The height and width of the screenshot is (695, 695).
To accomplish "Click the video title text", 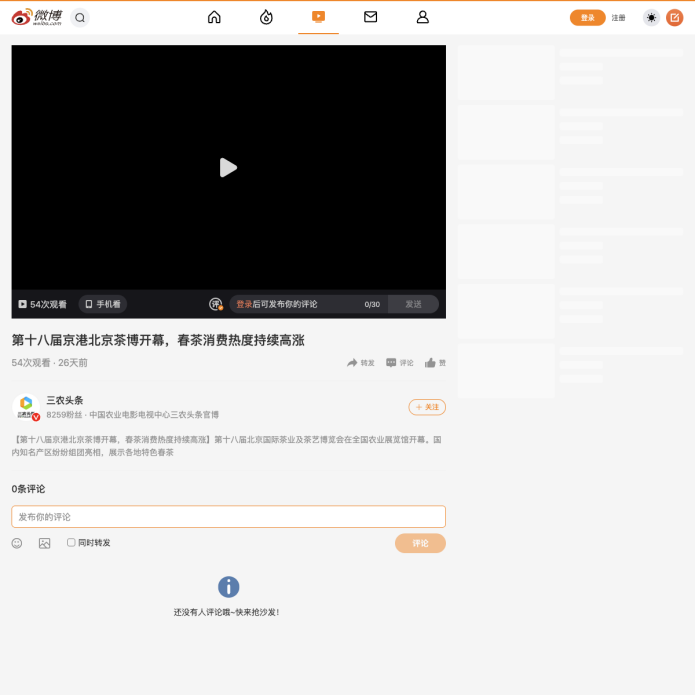I will tap(158, 340).
